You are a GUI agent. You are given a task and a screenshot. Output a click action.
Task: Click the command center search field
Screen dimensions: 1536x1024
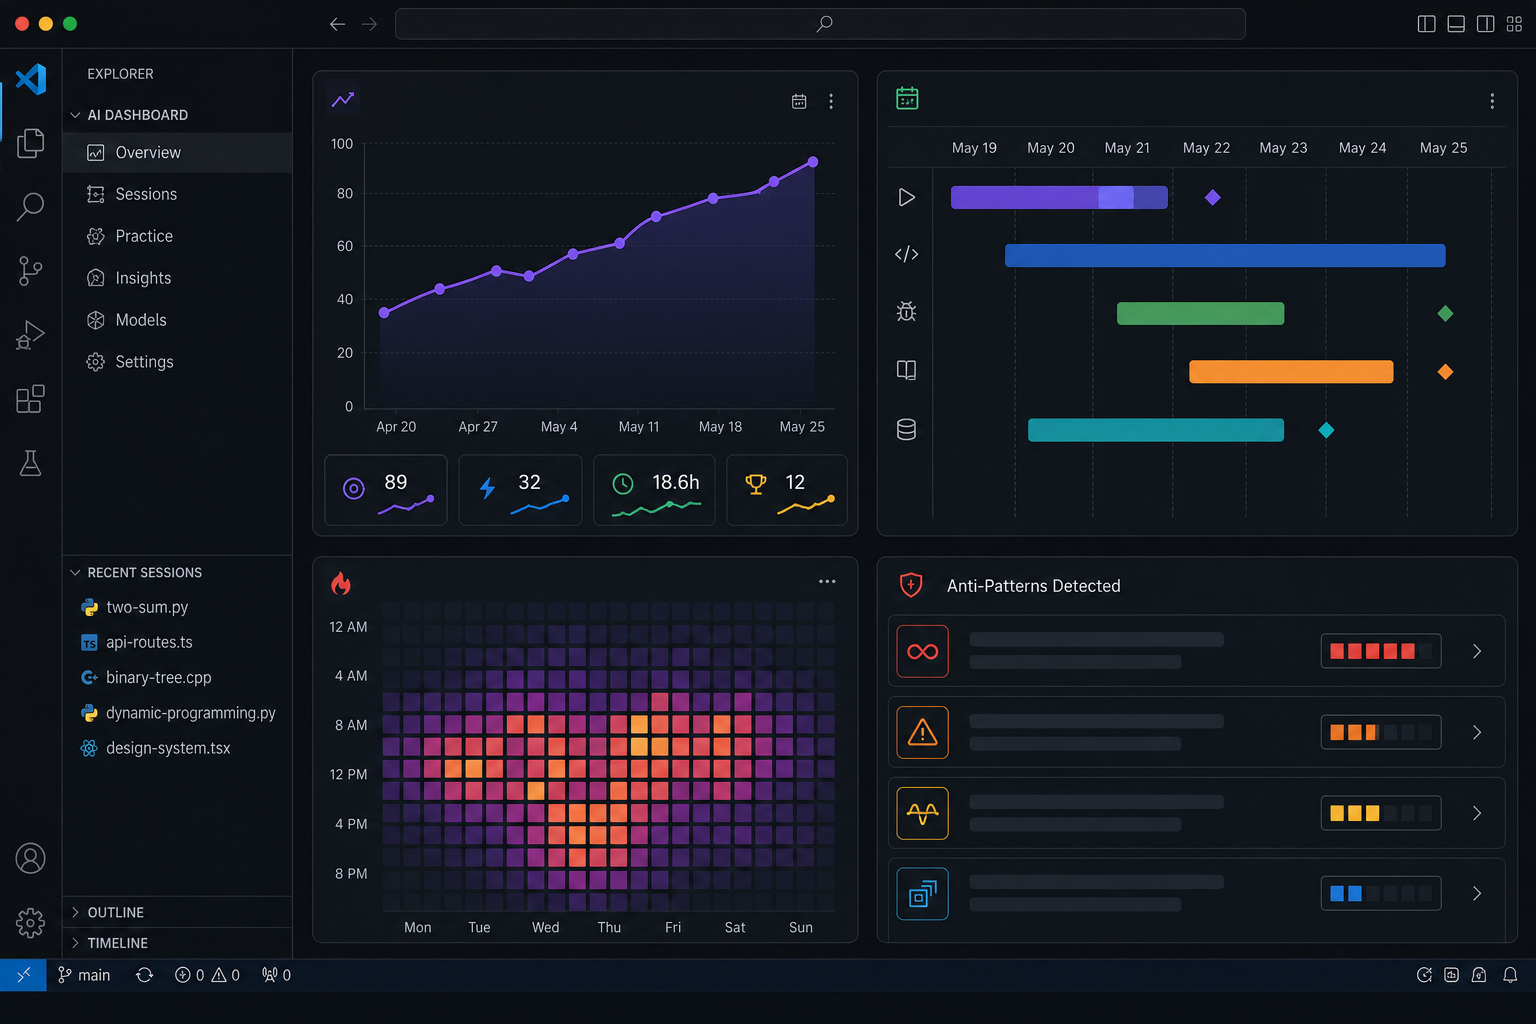(820, 24)
